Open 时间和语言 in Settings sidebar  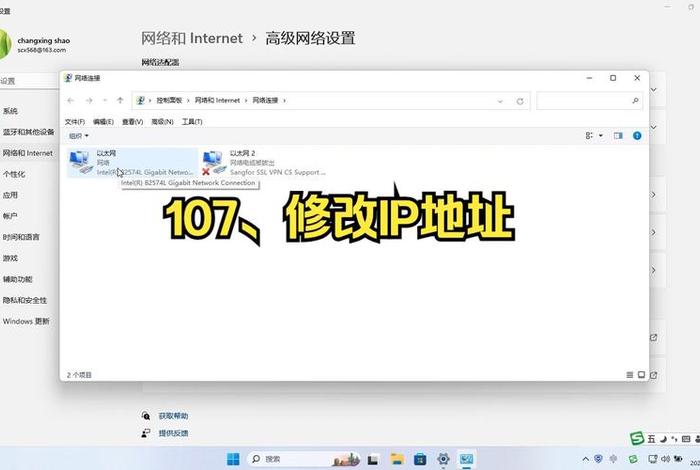click(21, 237)
